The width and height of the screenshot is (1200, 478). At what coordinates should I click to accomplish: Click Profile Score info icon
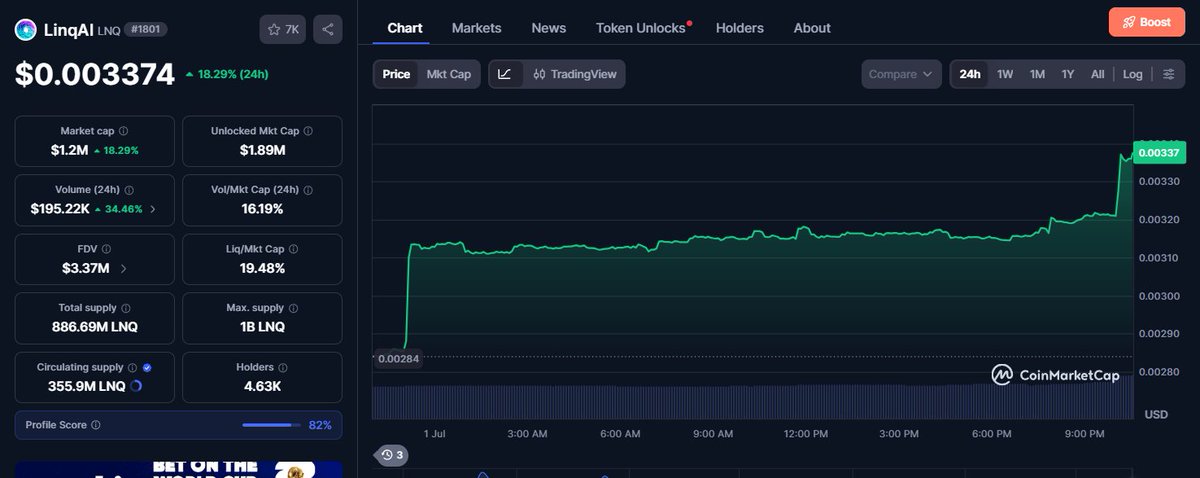pyautogui.click(x=96, y=425)
